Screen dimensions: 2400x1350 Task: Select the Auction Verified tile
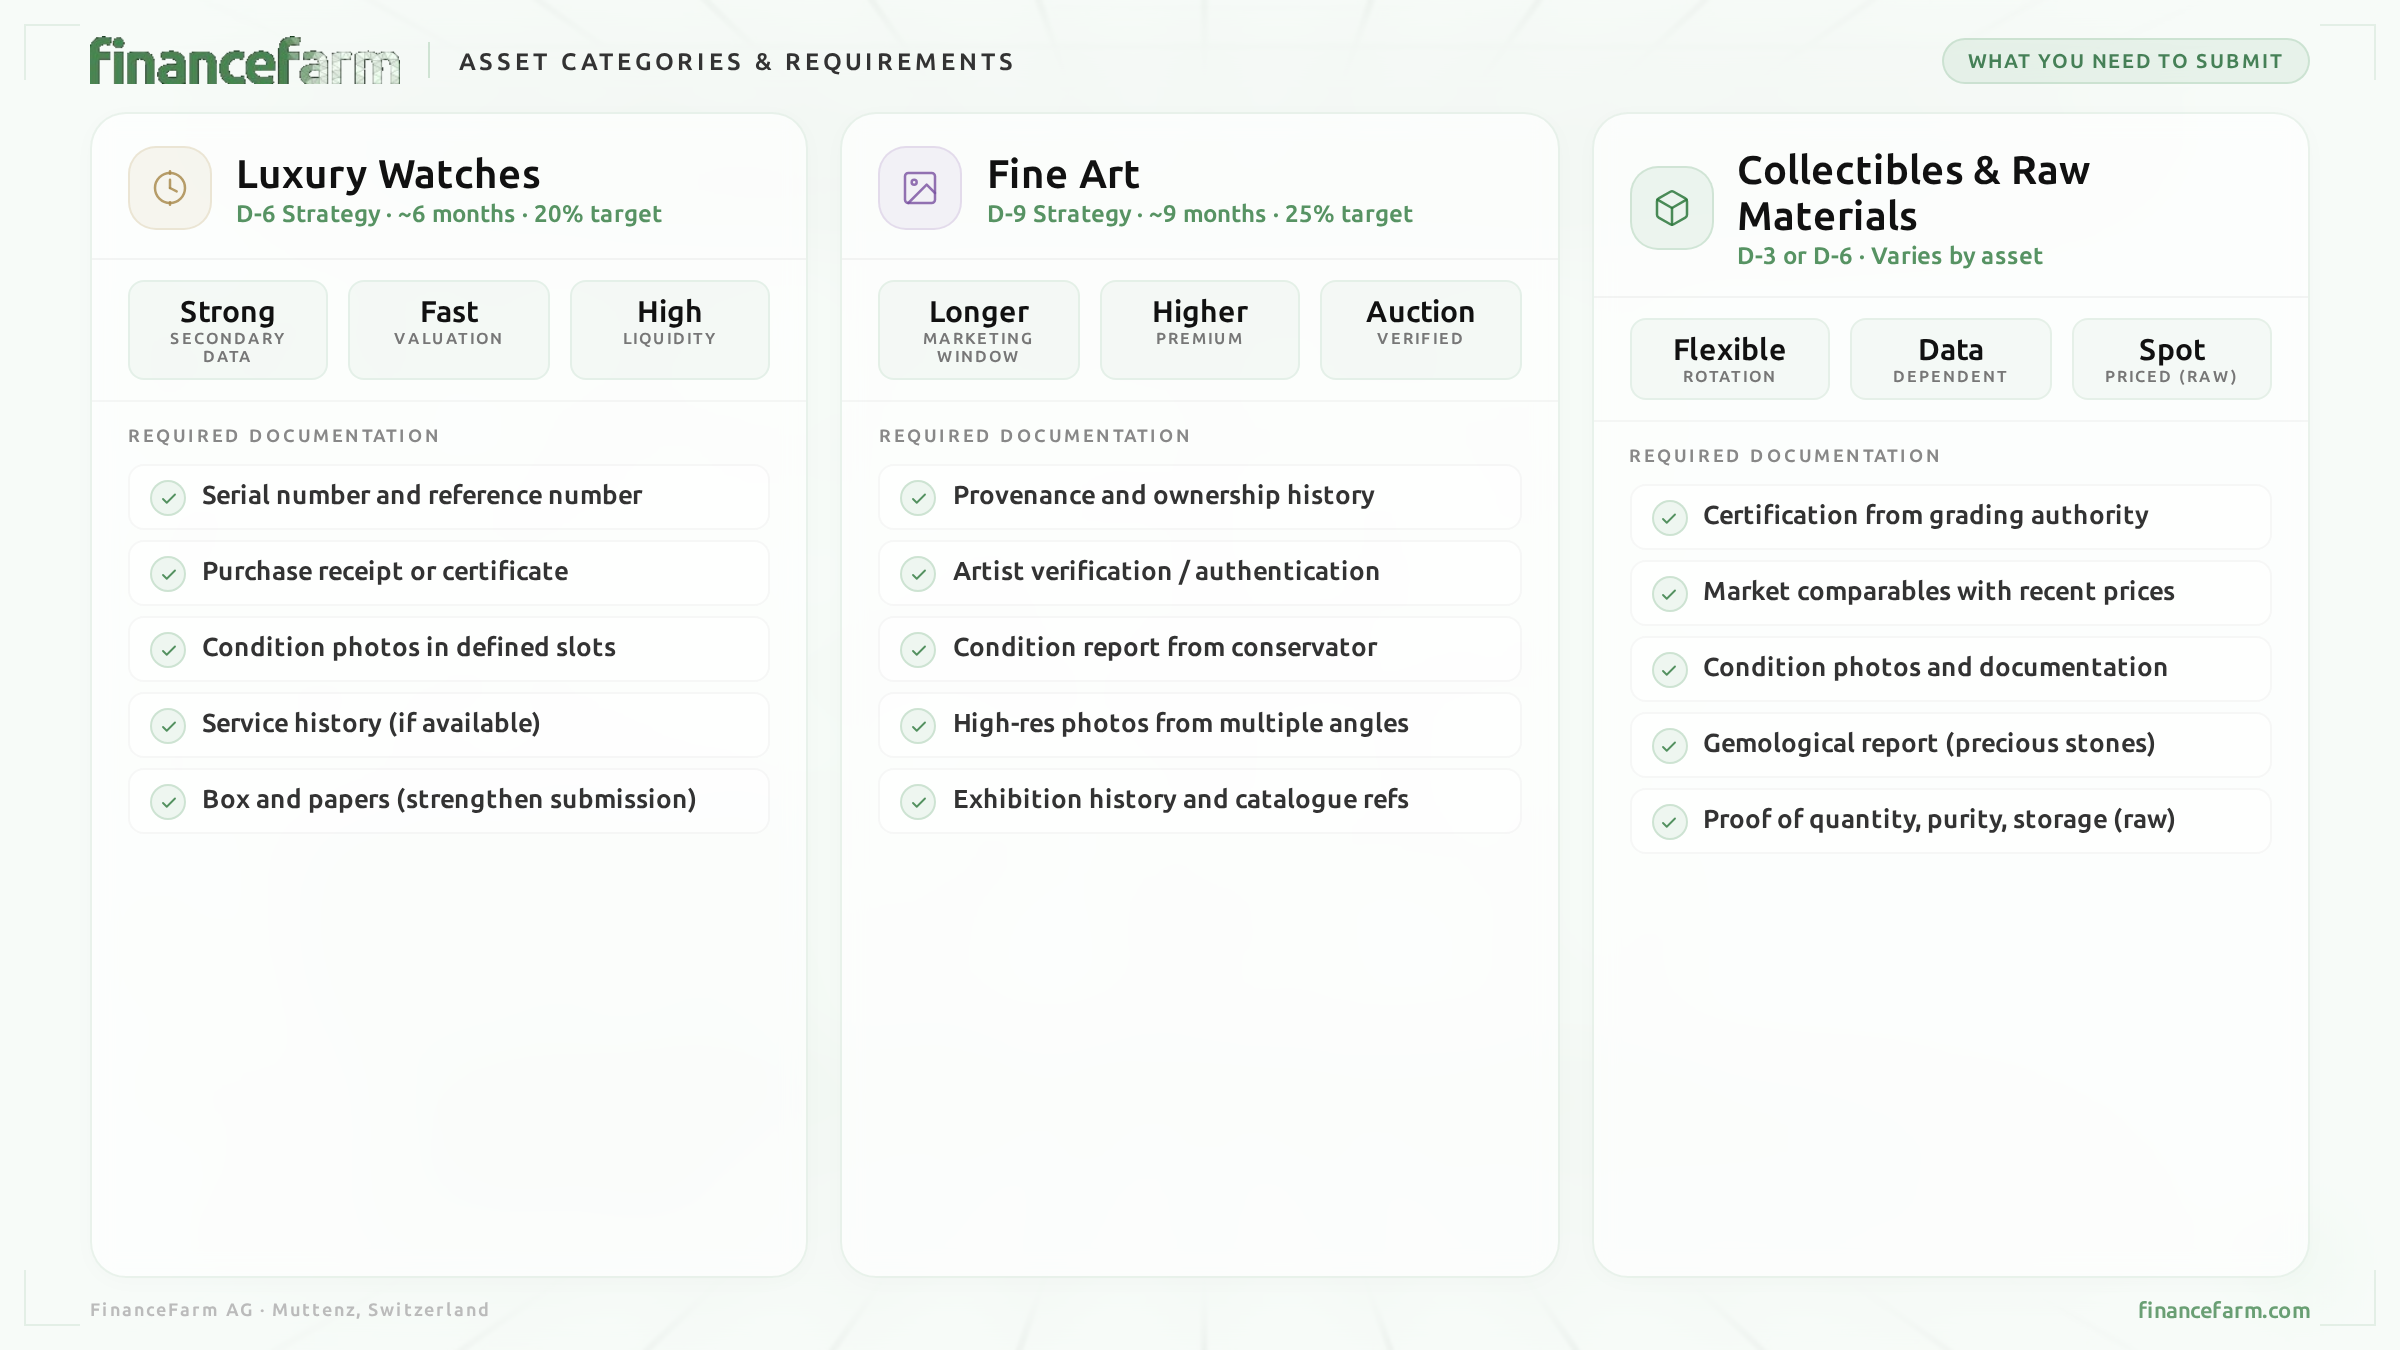pyautogui.click(x=1420, y=330)
